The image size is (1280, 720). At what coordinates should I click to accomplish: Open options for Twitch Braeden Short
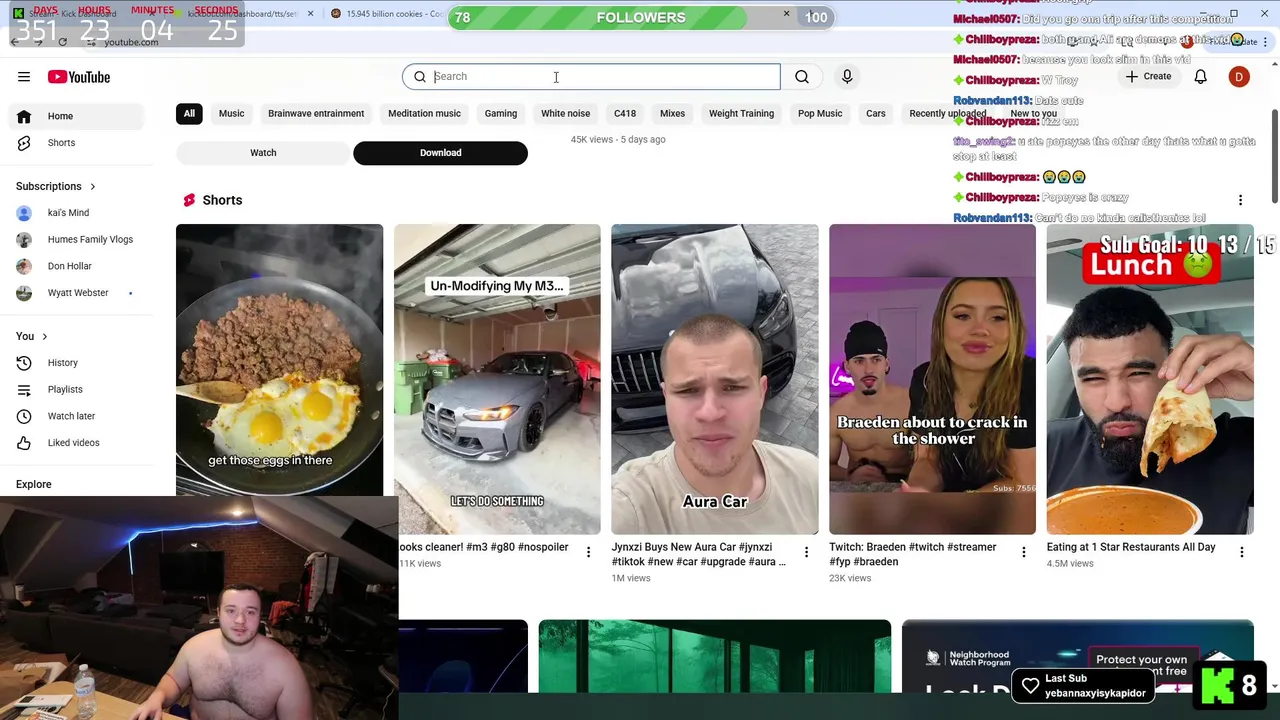[x=1023, y=552]
